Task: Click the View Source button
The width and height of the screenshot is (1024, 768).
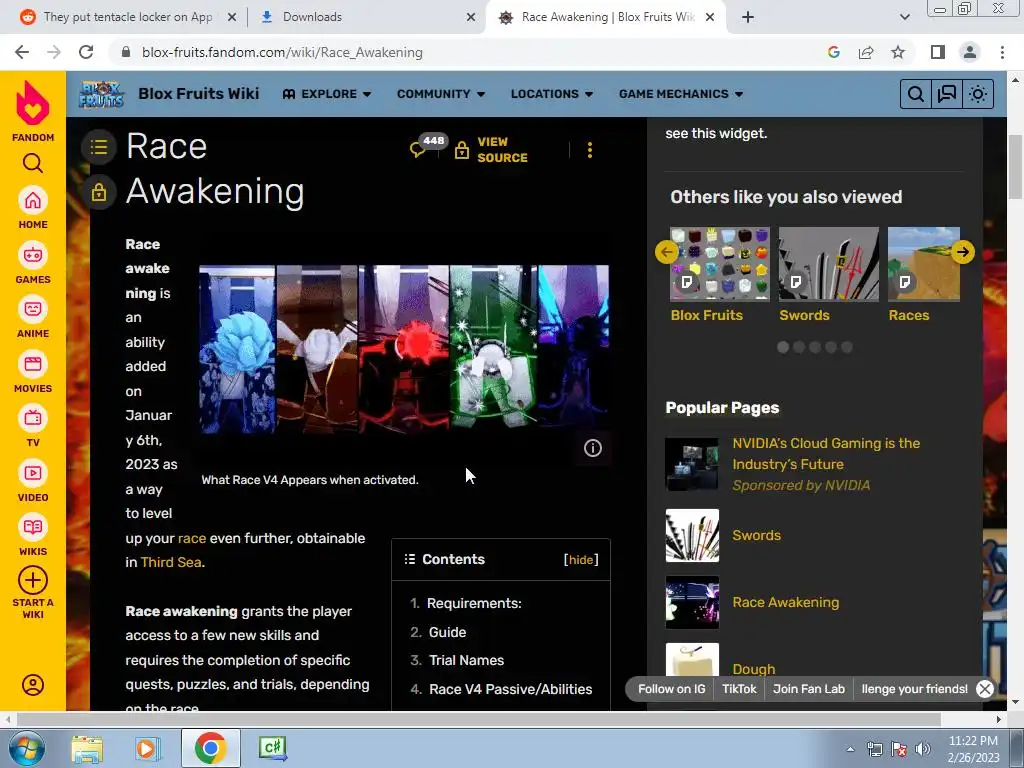Action: pos(492,150)
